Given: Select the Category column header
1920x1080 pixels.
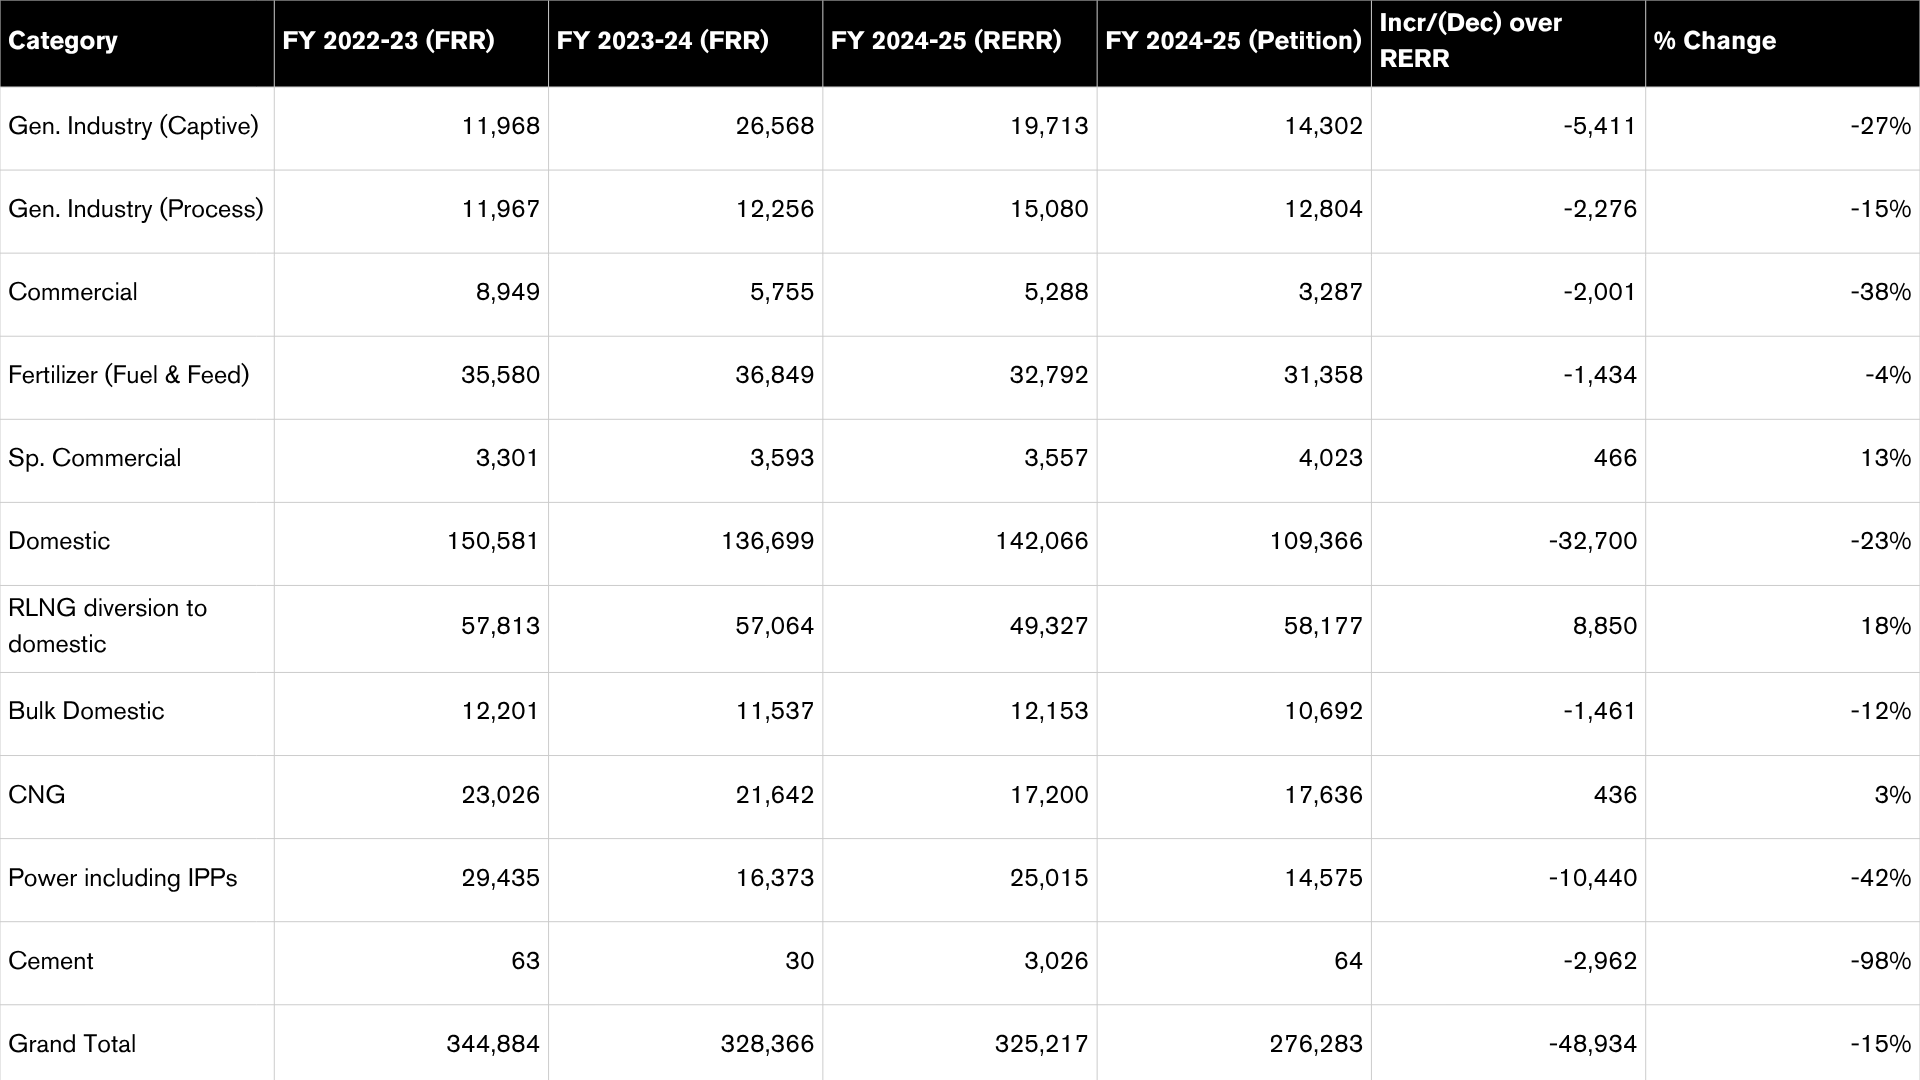Looking at the screenshot, I should (x=137, y=43).
